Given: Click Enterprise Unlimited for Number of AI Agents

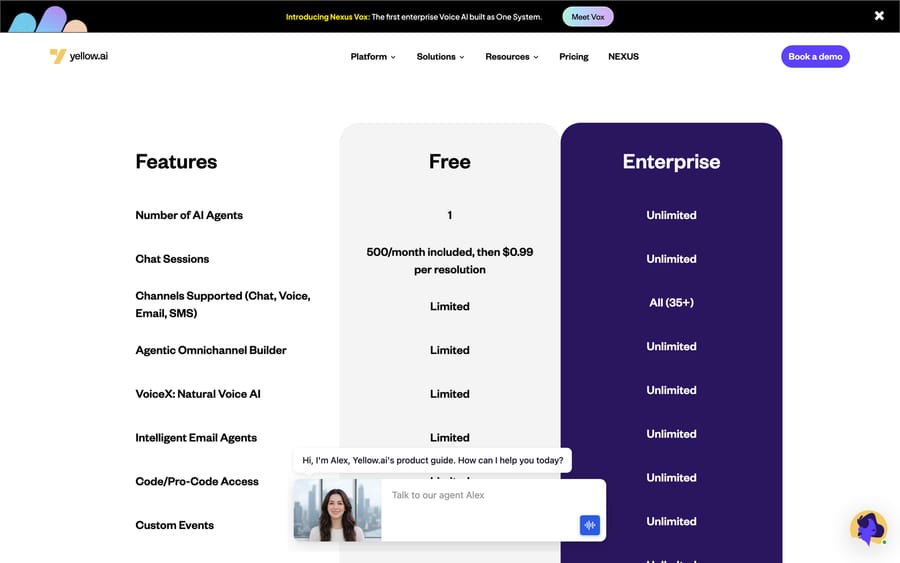Looking at the screenshot, I should pos(671,215).
